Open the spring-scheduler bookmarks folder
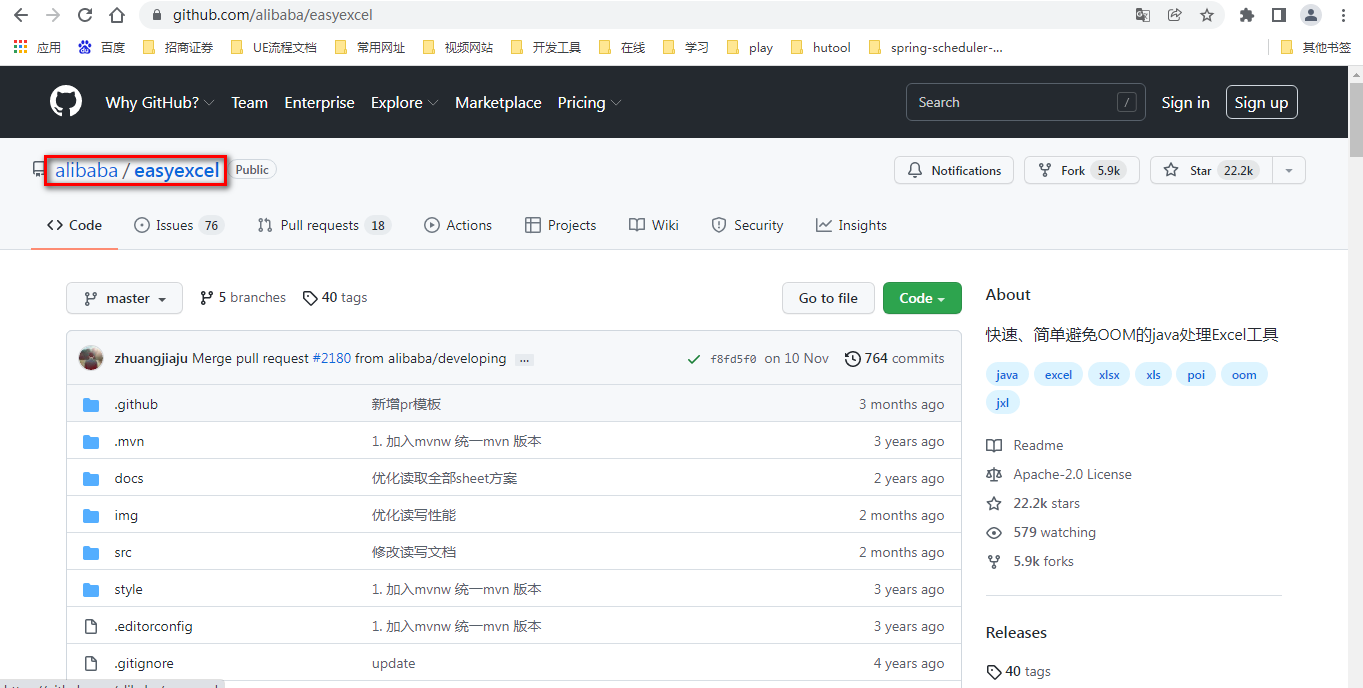Image resolution: width=1363 pixels, height=688 pixels. click(x=935, y=47)
